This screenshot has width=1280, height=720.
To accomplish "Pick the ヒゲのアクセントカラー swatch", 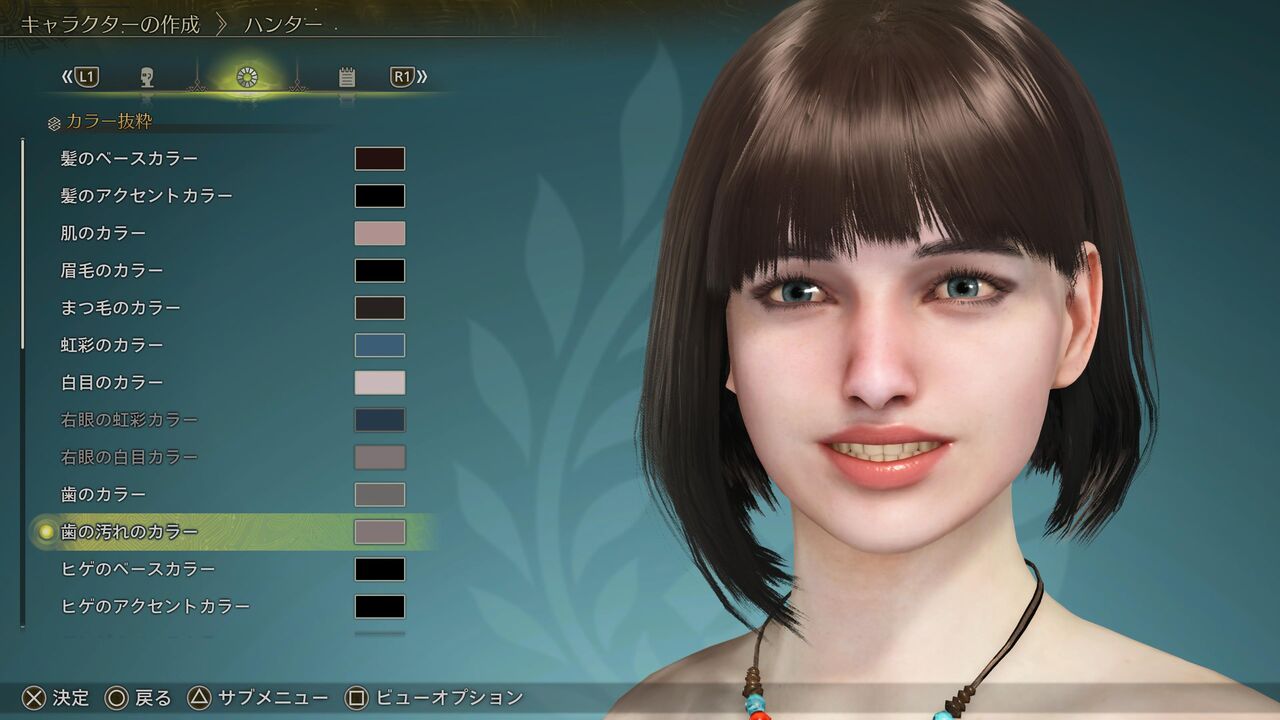I will pos(380,606).
